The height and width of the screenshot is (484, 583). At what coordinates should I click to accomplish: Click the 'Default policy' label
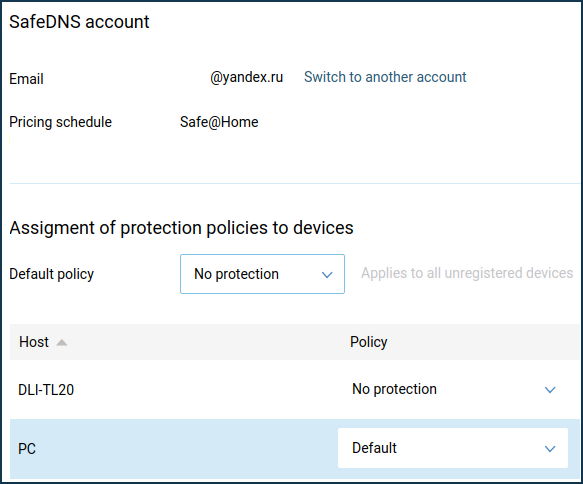[52, 274]
